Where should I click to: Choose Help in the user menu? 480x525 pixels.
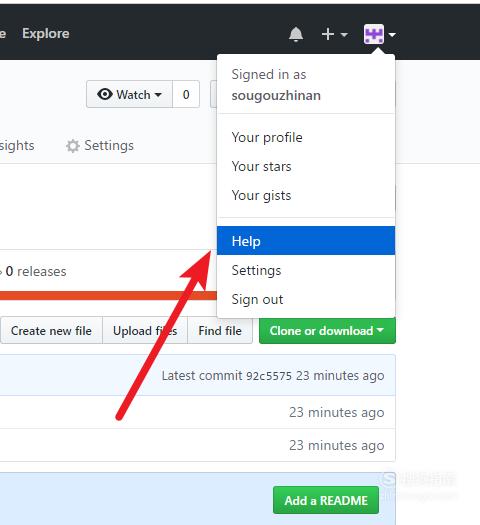pos(306,241)
